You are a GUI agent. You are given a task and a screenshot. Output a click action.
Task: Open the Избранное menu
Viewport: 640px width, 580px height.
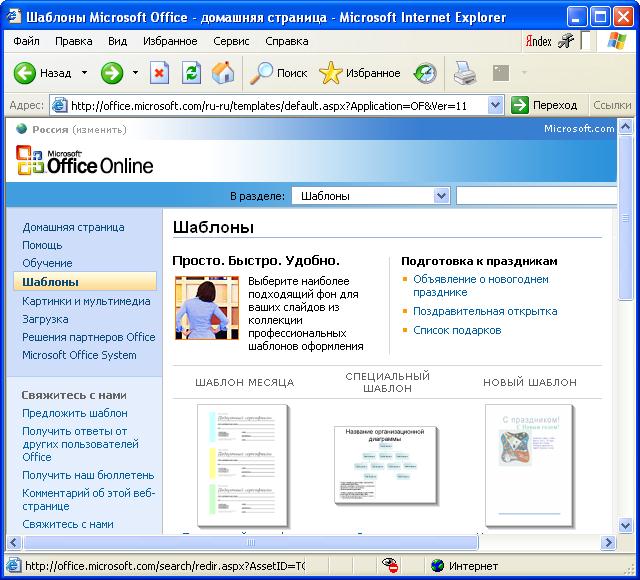pos(170,41)
